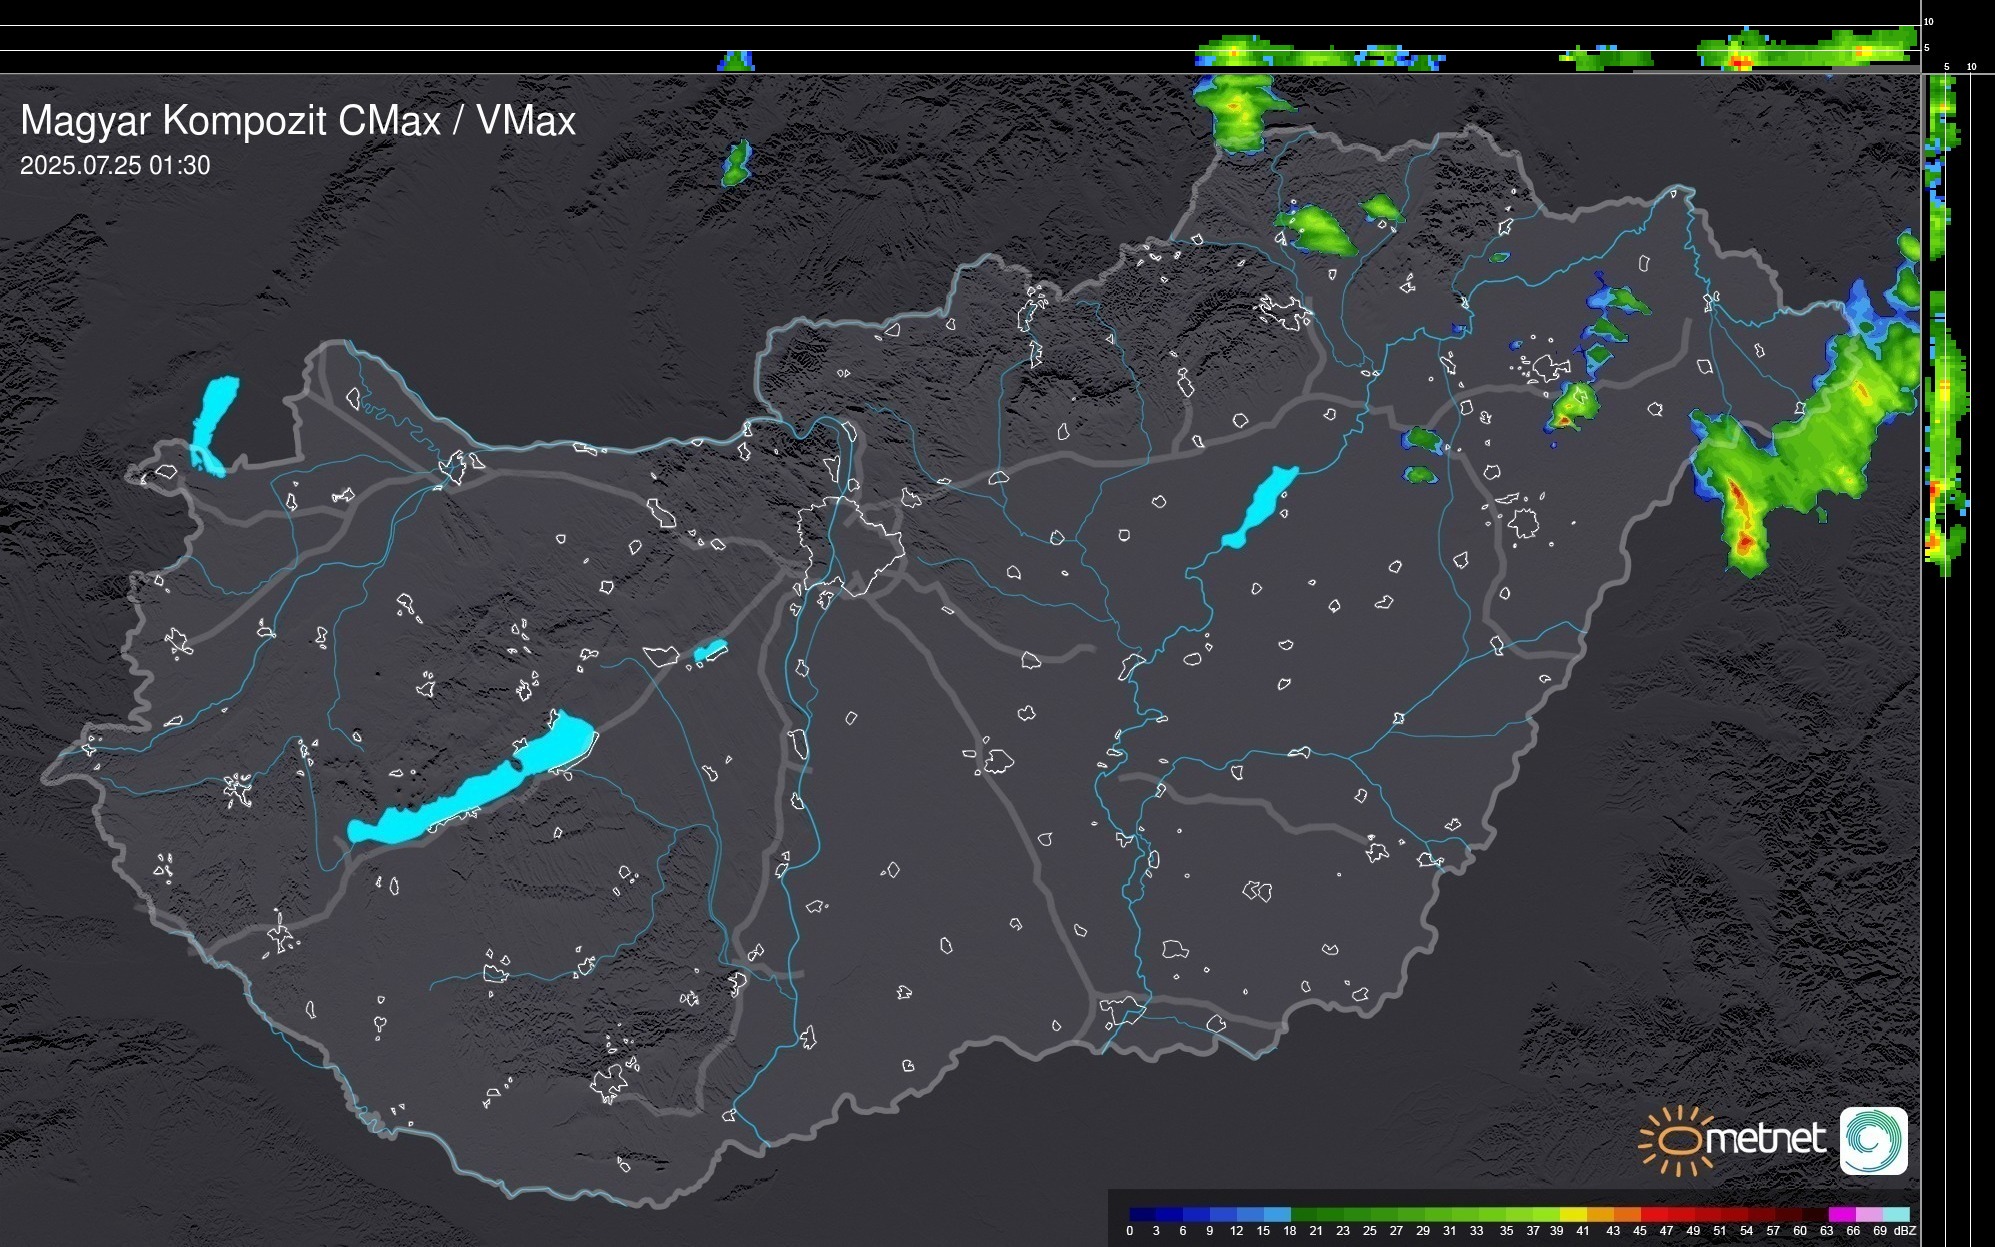Click the Budapest city boundary outline
Image resolution: width=1995 pixels, height=1247 pixels.
click(850, 545)
